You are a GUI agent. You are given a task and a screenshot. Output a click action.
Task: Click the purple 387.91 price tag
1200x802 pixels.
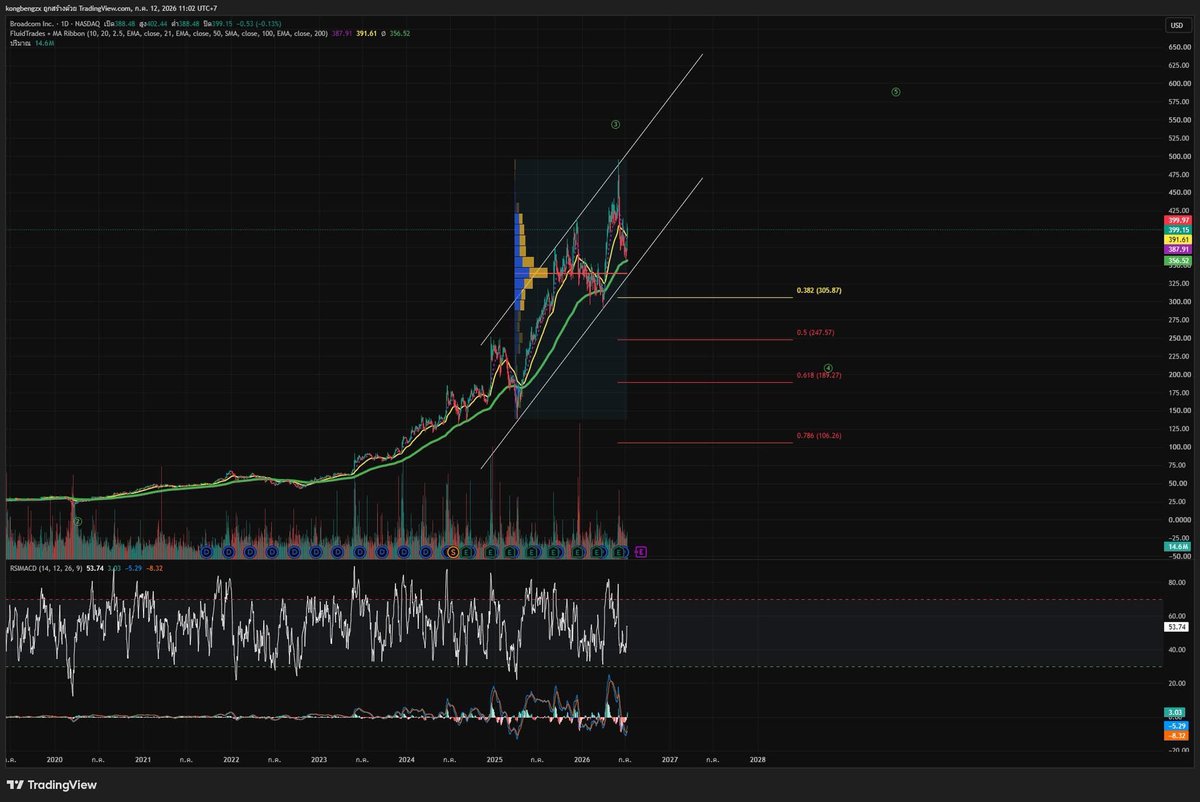coord(1176,250)
